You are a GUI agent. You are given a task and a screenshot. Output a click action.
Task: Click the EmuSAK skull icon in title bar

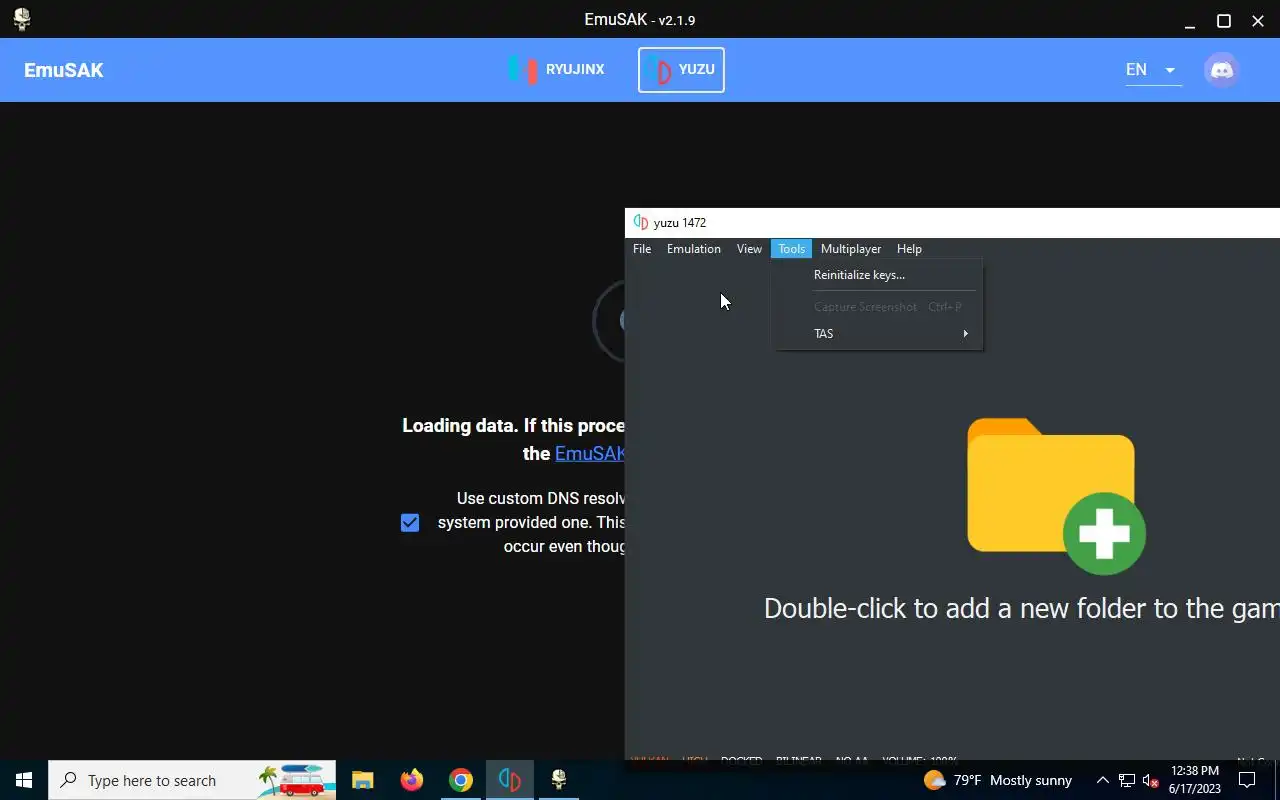[x=21, y=19]
